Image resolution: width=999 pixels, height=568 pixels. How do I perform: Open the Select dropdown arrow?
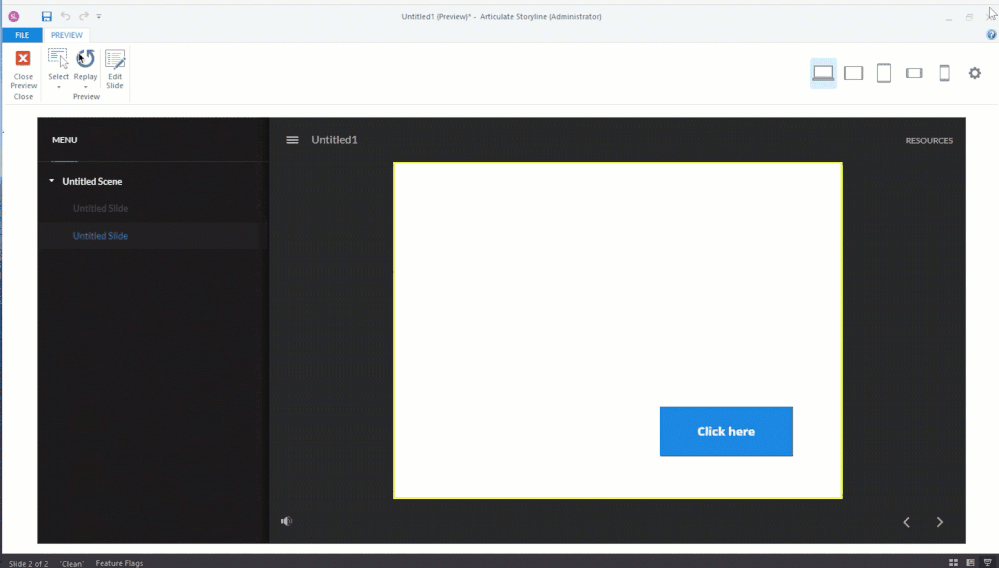click(59, 87)
